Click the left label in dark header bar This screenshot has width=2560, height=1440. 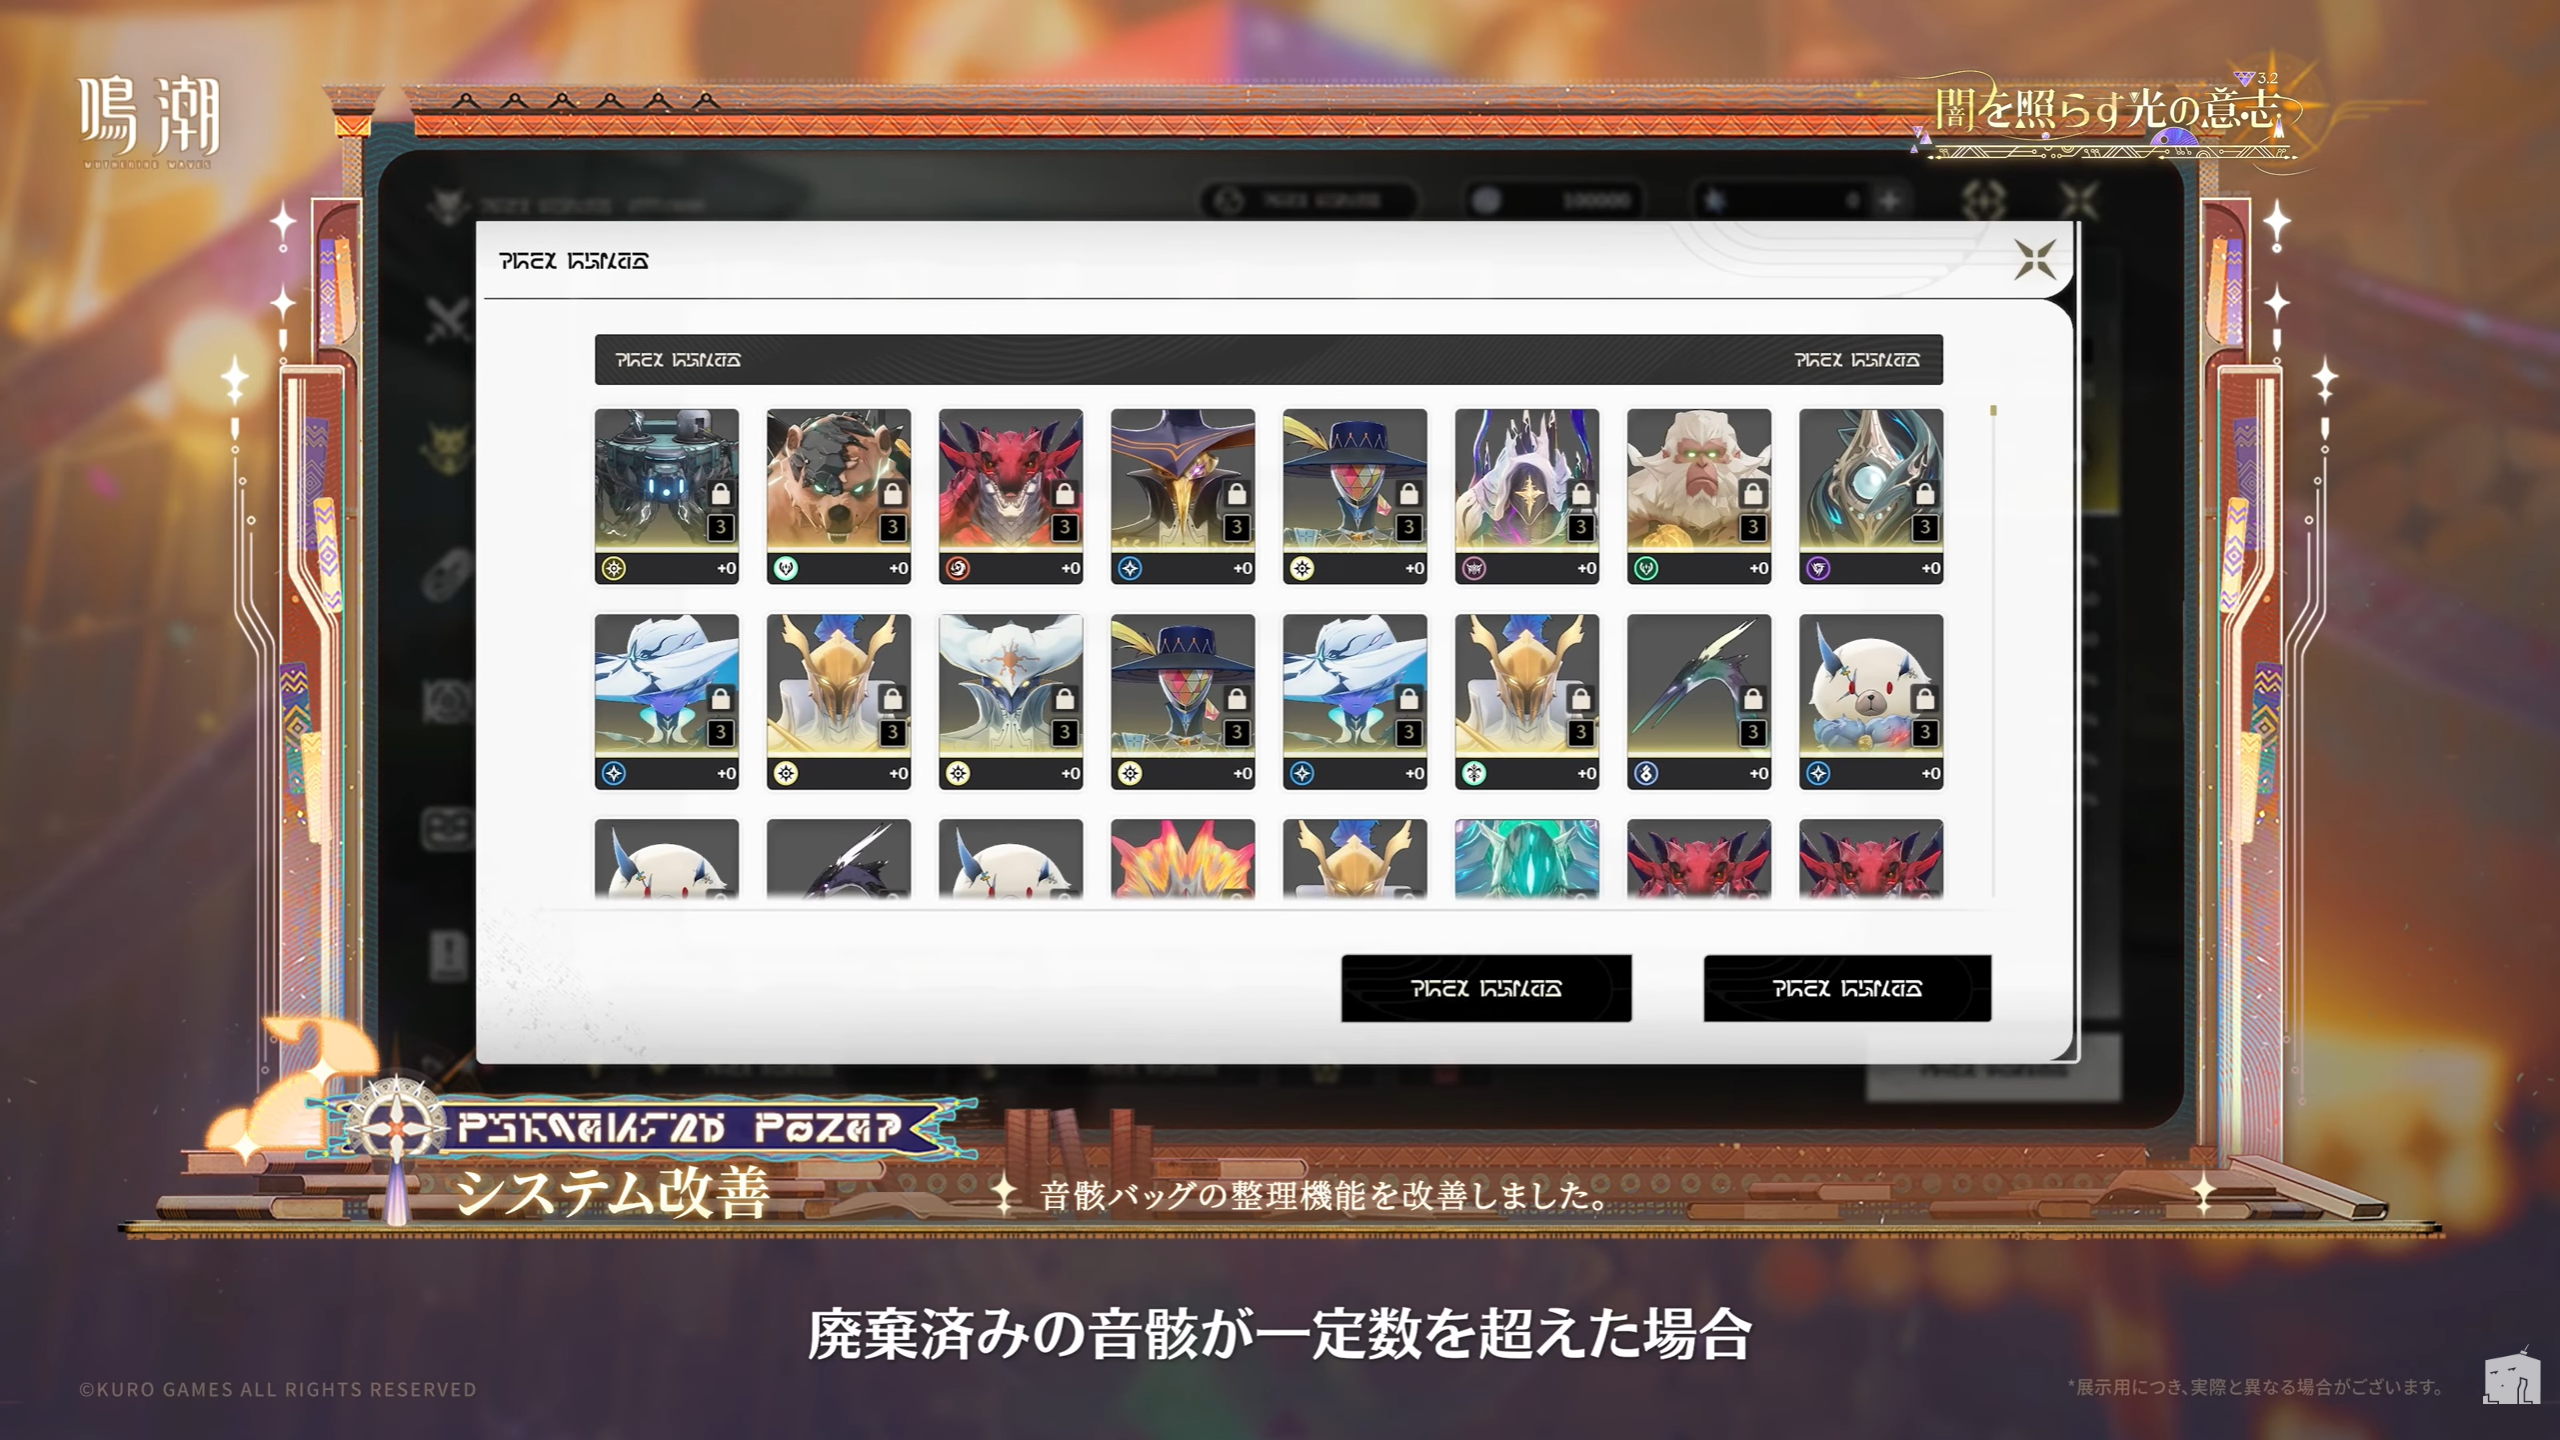[x=678, y=360]
